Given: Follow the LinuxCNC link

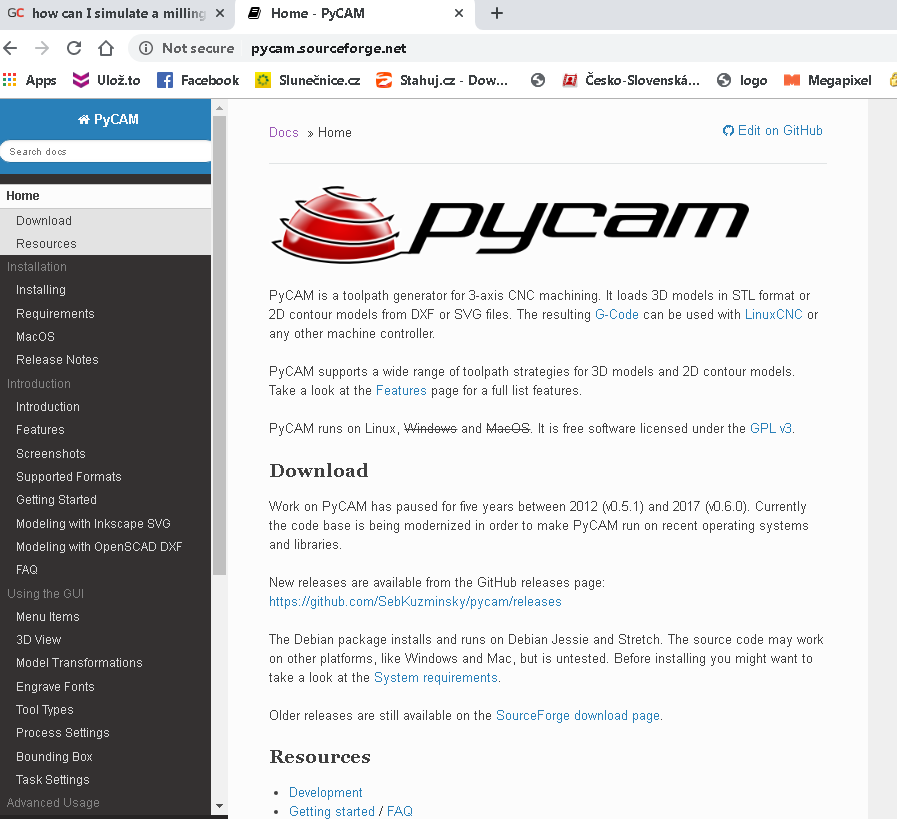Looking at the screenshot, I should (x=773, y=315).
